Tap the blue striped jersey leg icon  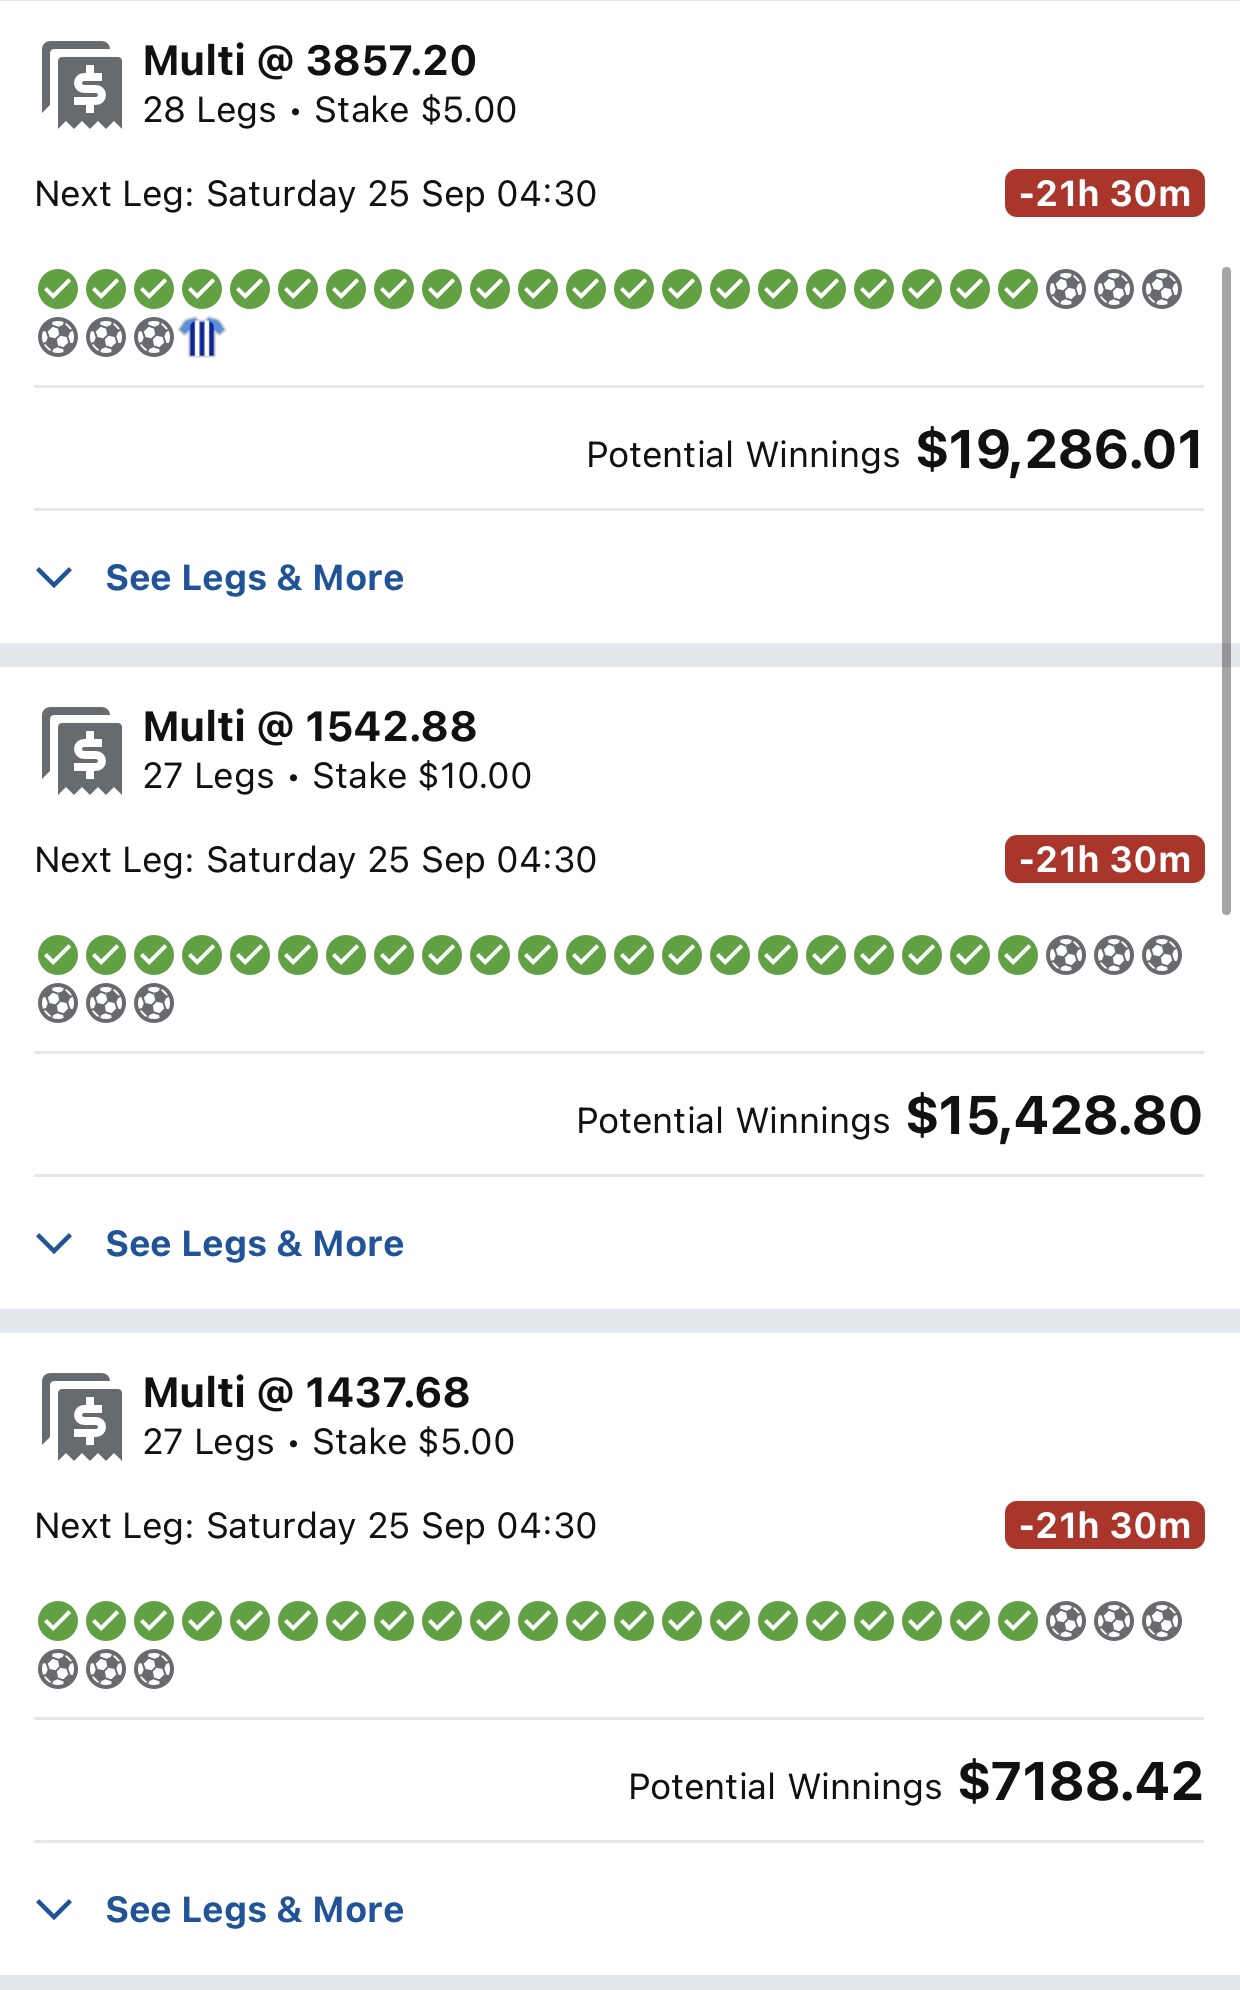(202, 337)
